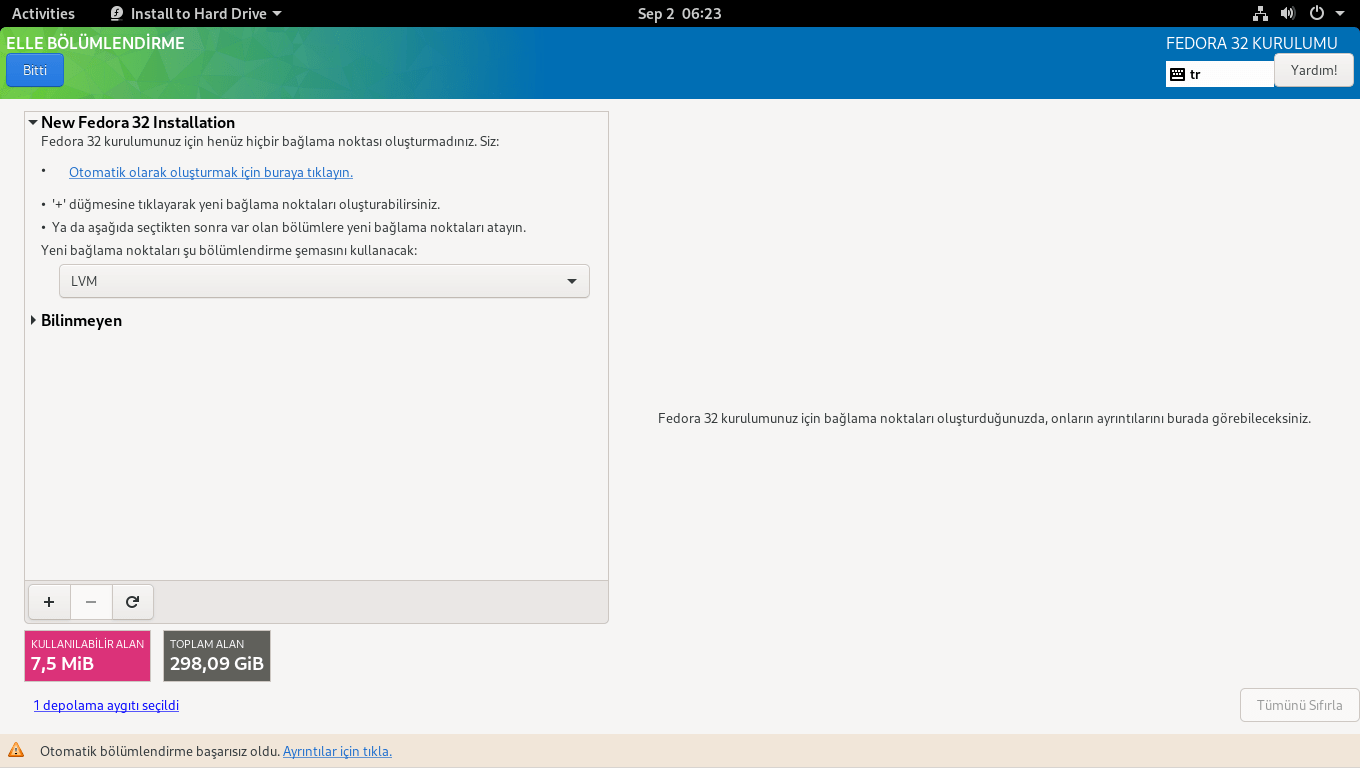Click the keyboard layout icon beside 'tr'
Image resolution: width=1360 pixels, height=768 pixels.
click(1178, 74)
